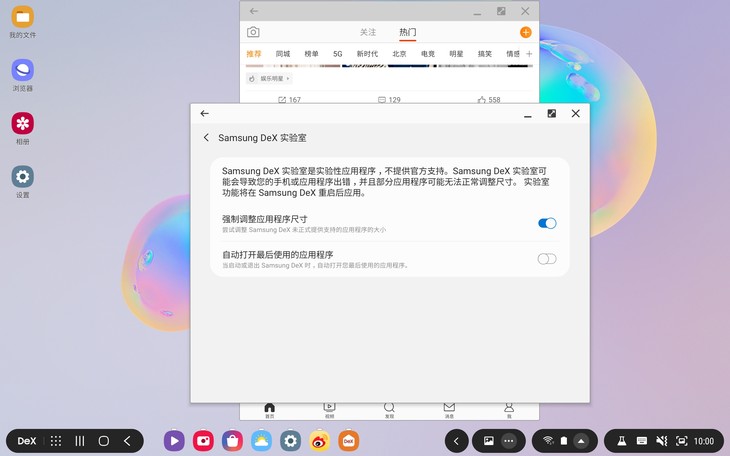The width and height of the screenshot is (730, 456).
Task: Go back with the chevron beside Samsung DeX 实验室
Action: [206, 137]
